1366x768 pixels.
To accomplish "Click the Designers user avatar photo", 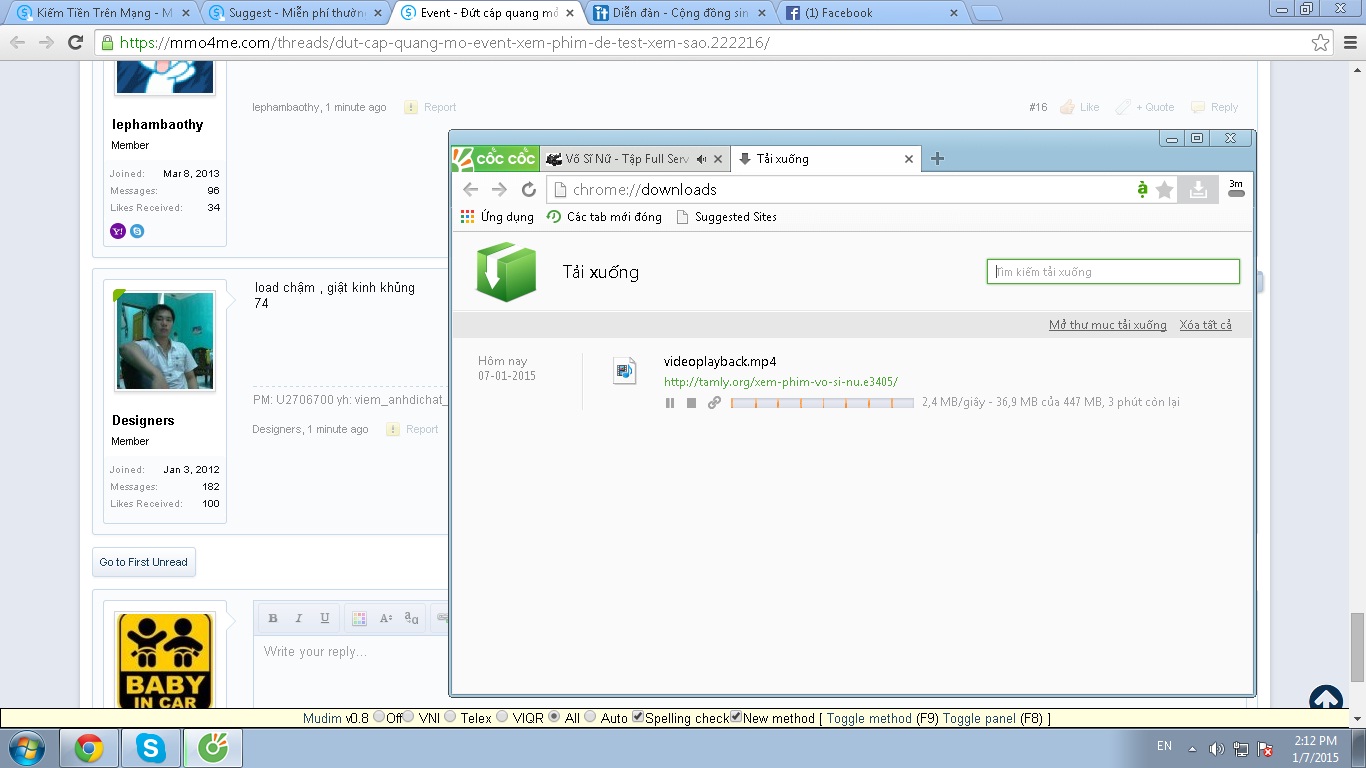I will (x=165, y=341).
